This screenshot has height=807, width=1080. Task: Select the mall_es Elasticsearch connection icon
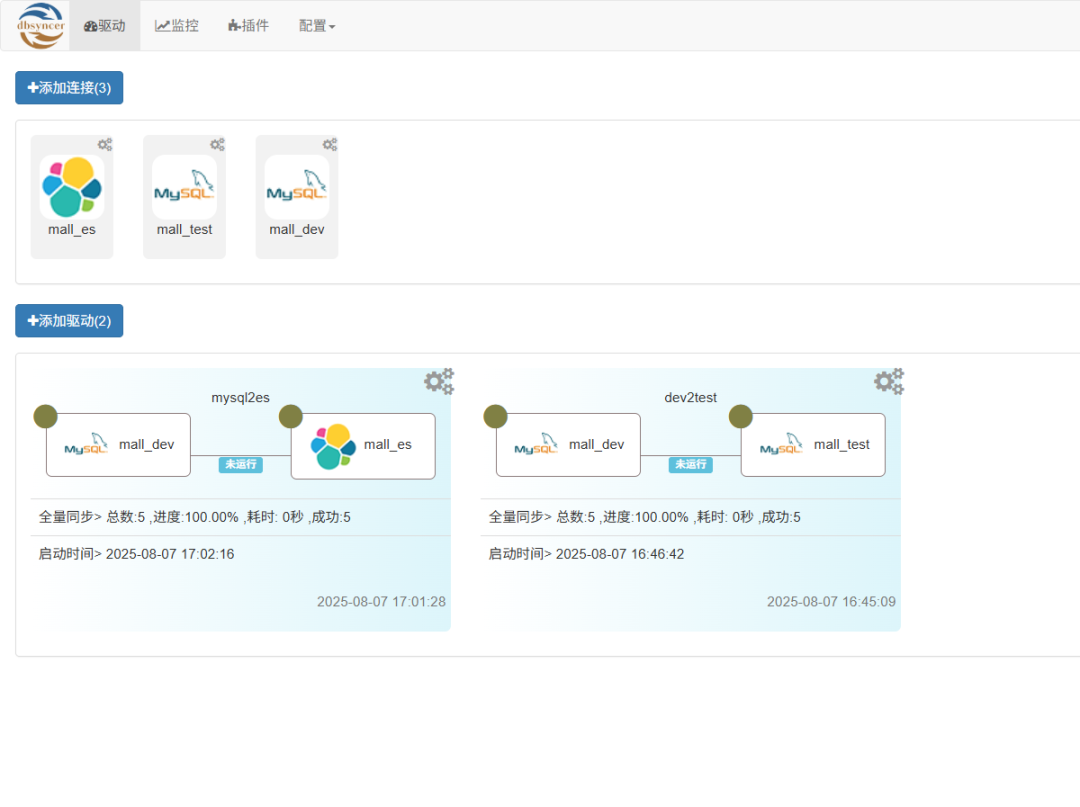pyautogui.click(x=72, y=187)
